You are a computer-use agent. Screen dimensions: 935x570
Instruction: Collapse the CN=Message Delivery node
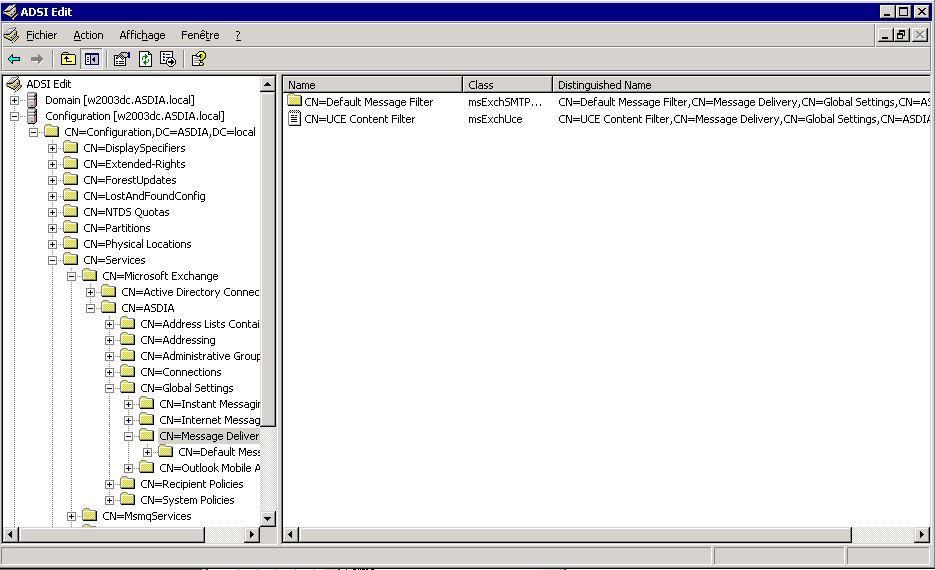129,436
